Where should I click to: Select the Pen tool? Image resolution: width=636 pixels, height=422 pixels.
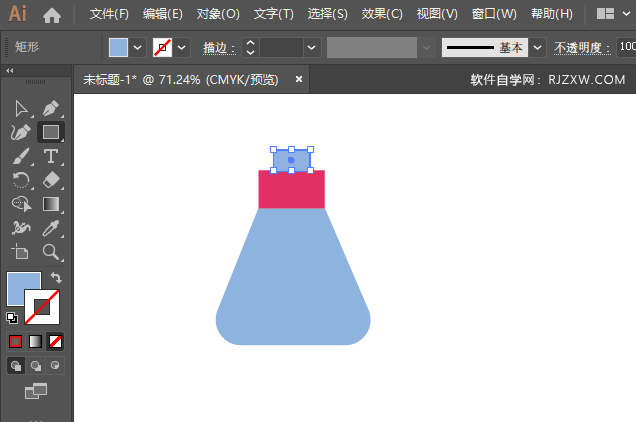pyautogui.click(x=51, y=109)
